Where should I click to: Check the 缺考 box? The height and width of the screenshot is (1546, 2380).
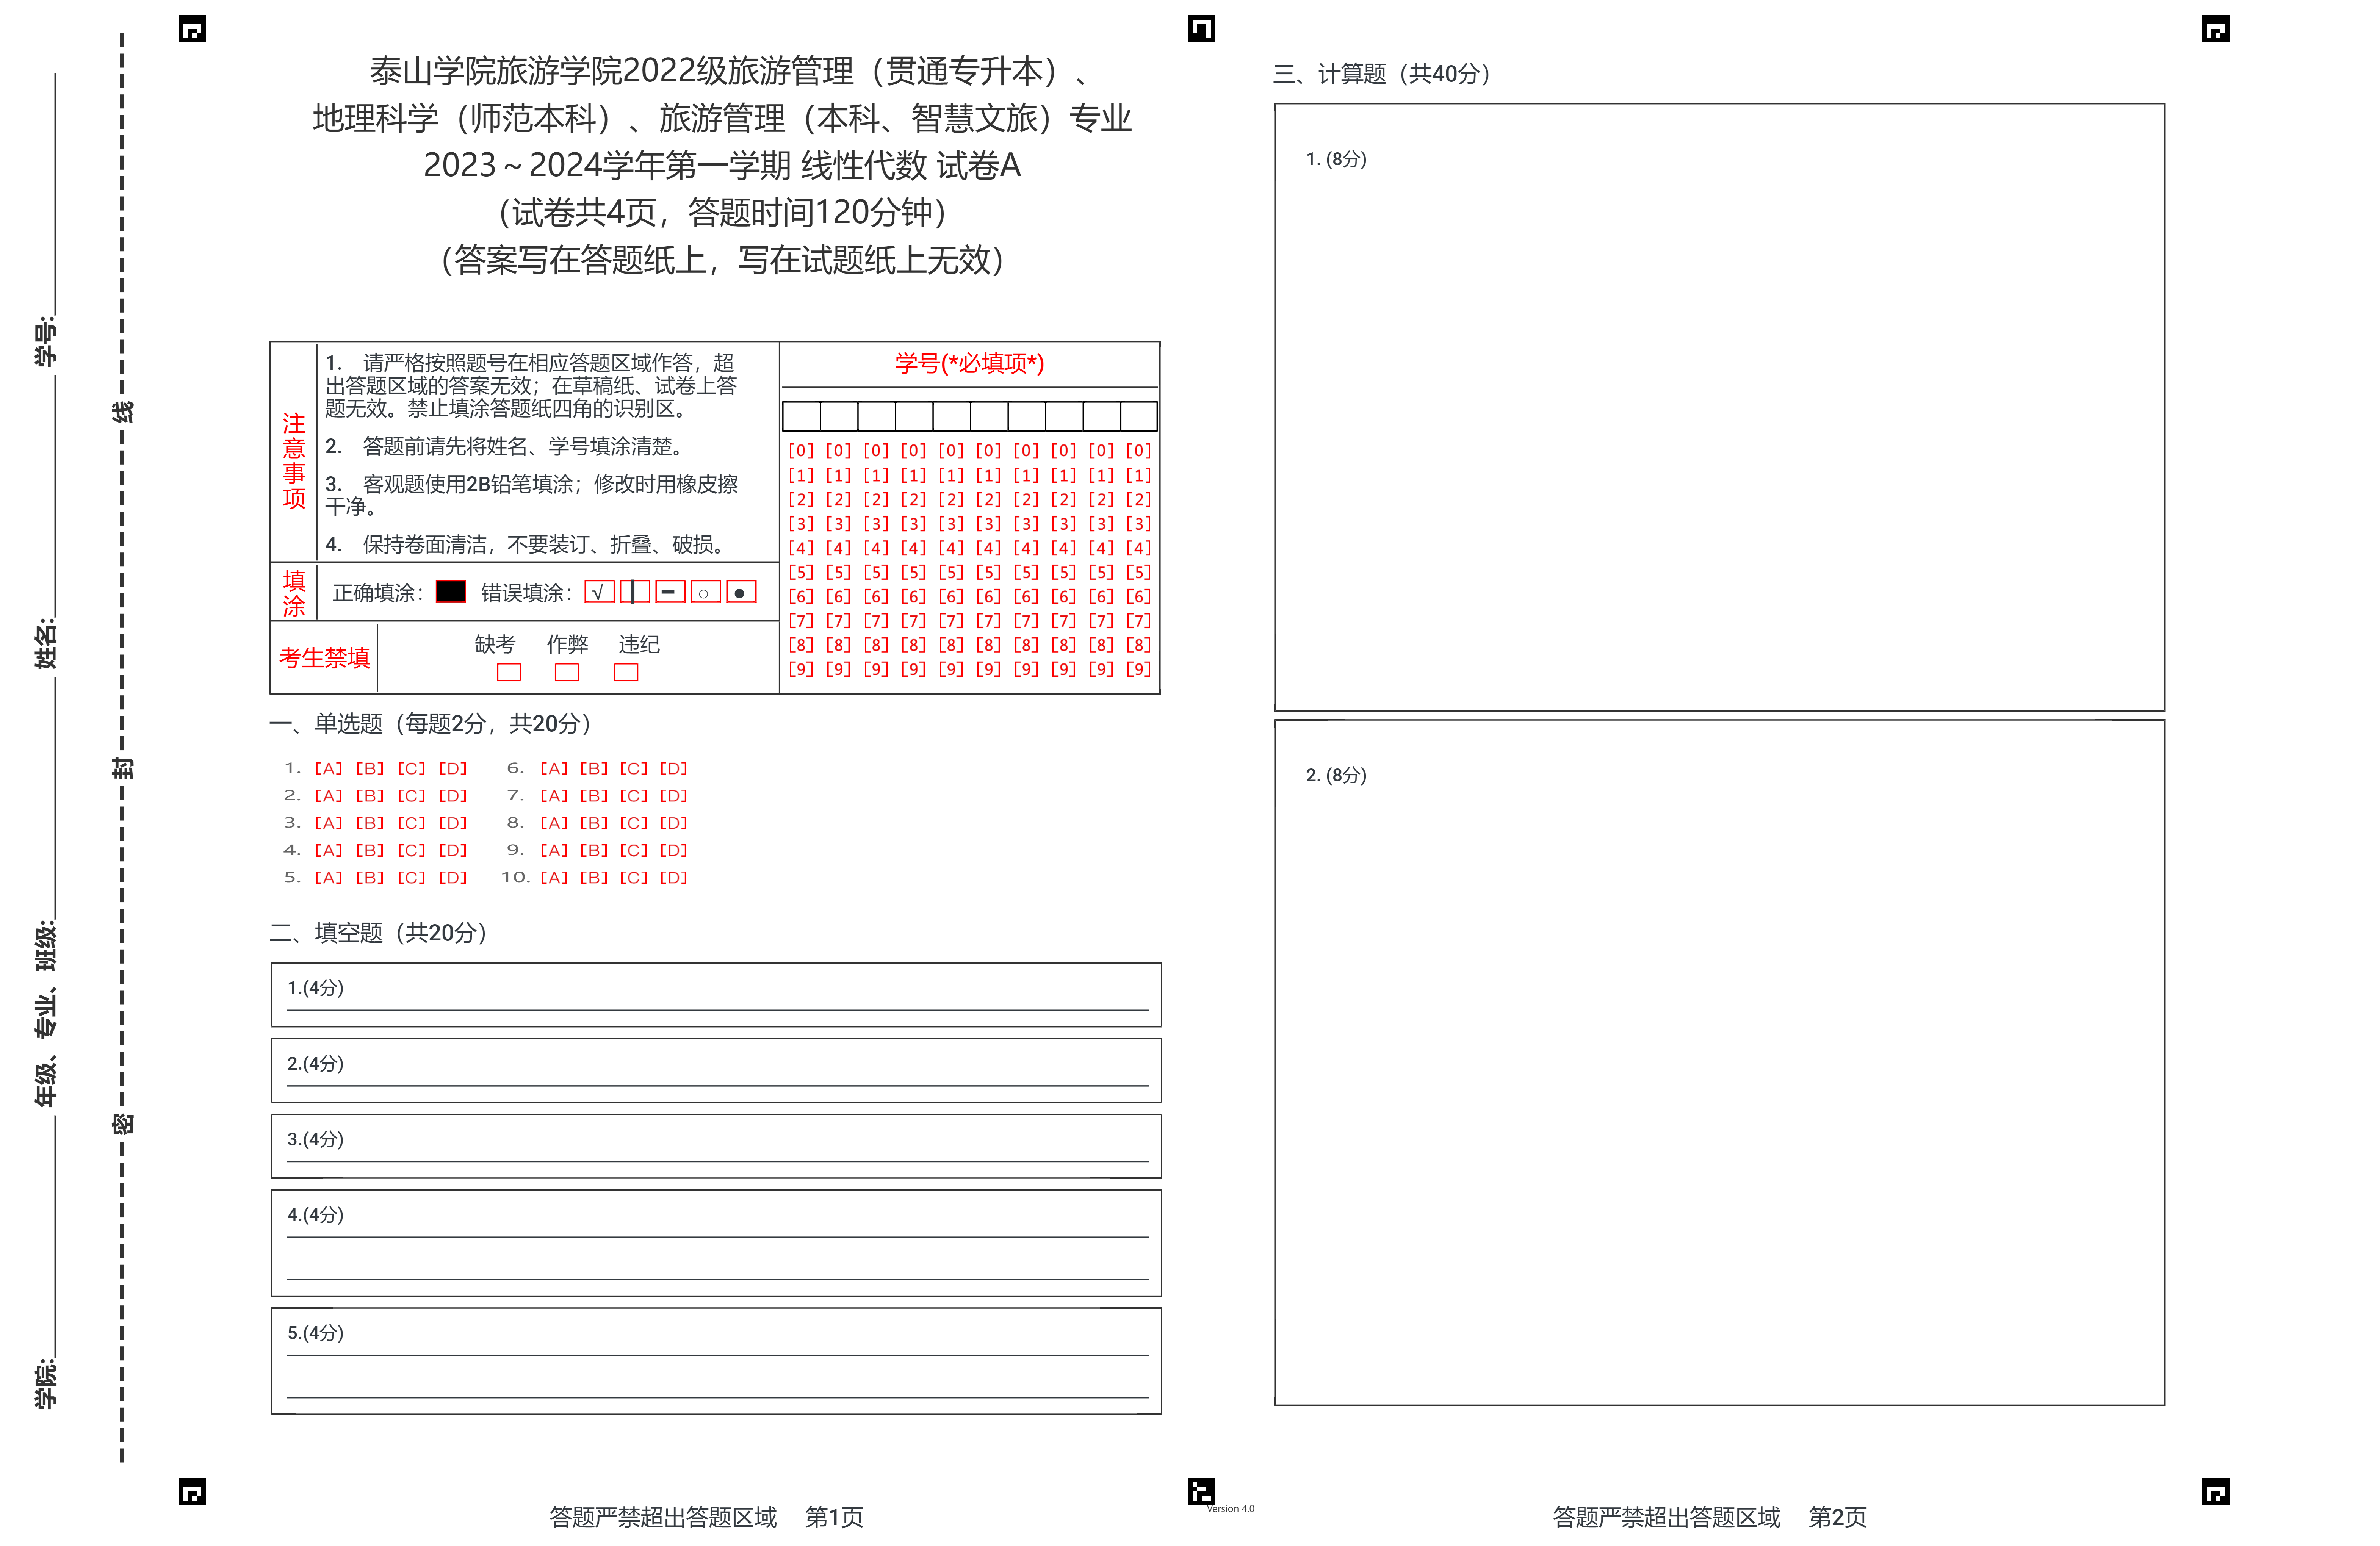[509, 672]
